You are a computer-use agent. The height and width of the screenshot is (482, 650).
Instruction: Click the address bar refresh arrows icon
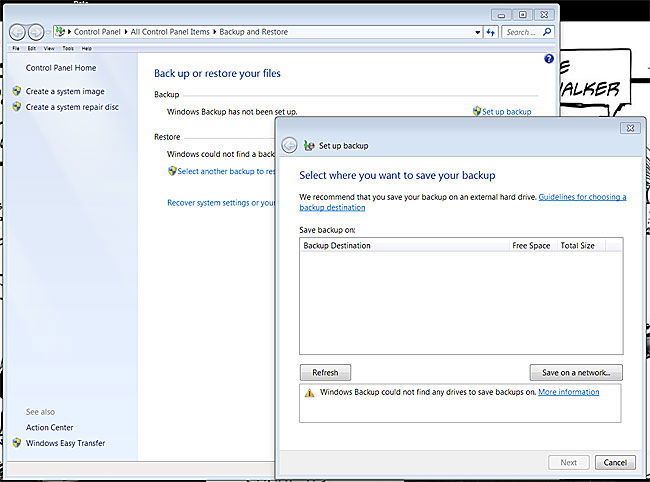click(x=491, y=32)
